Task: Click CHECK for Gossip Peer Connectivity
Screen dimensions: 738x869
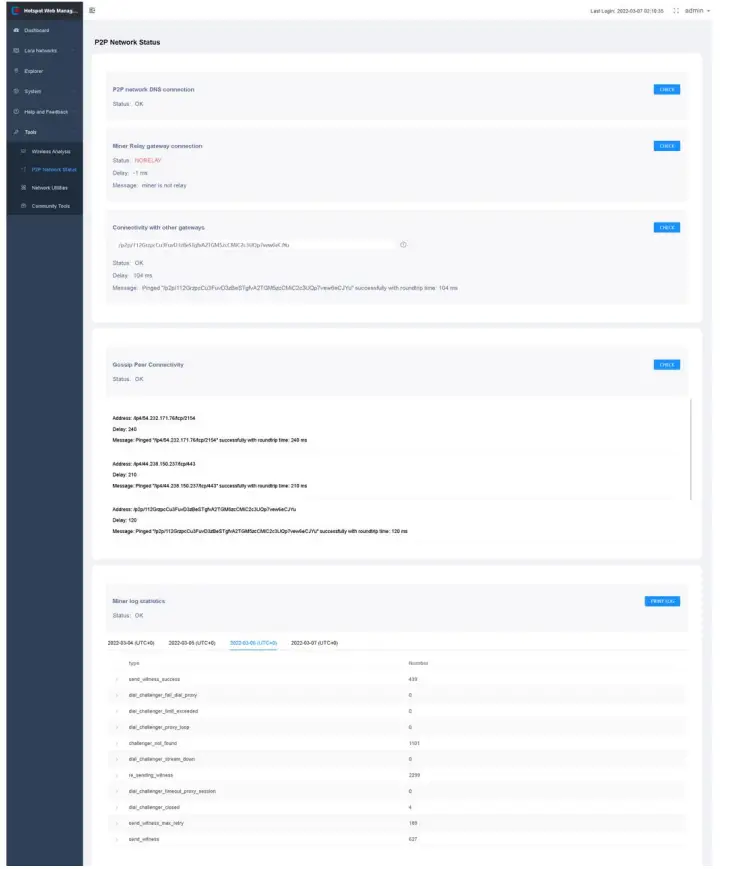Action: 667,365
